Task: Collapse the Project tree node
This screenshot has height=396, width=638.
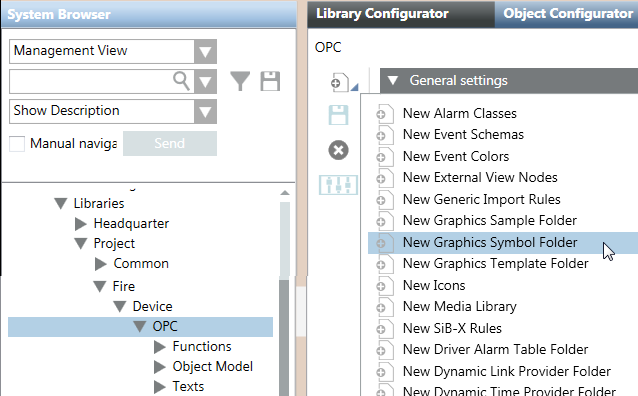Action: 81,243
